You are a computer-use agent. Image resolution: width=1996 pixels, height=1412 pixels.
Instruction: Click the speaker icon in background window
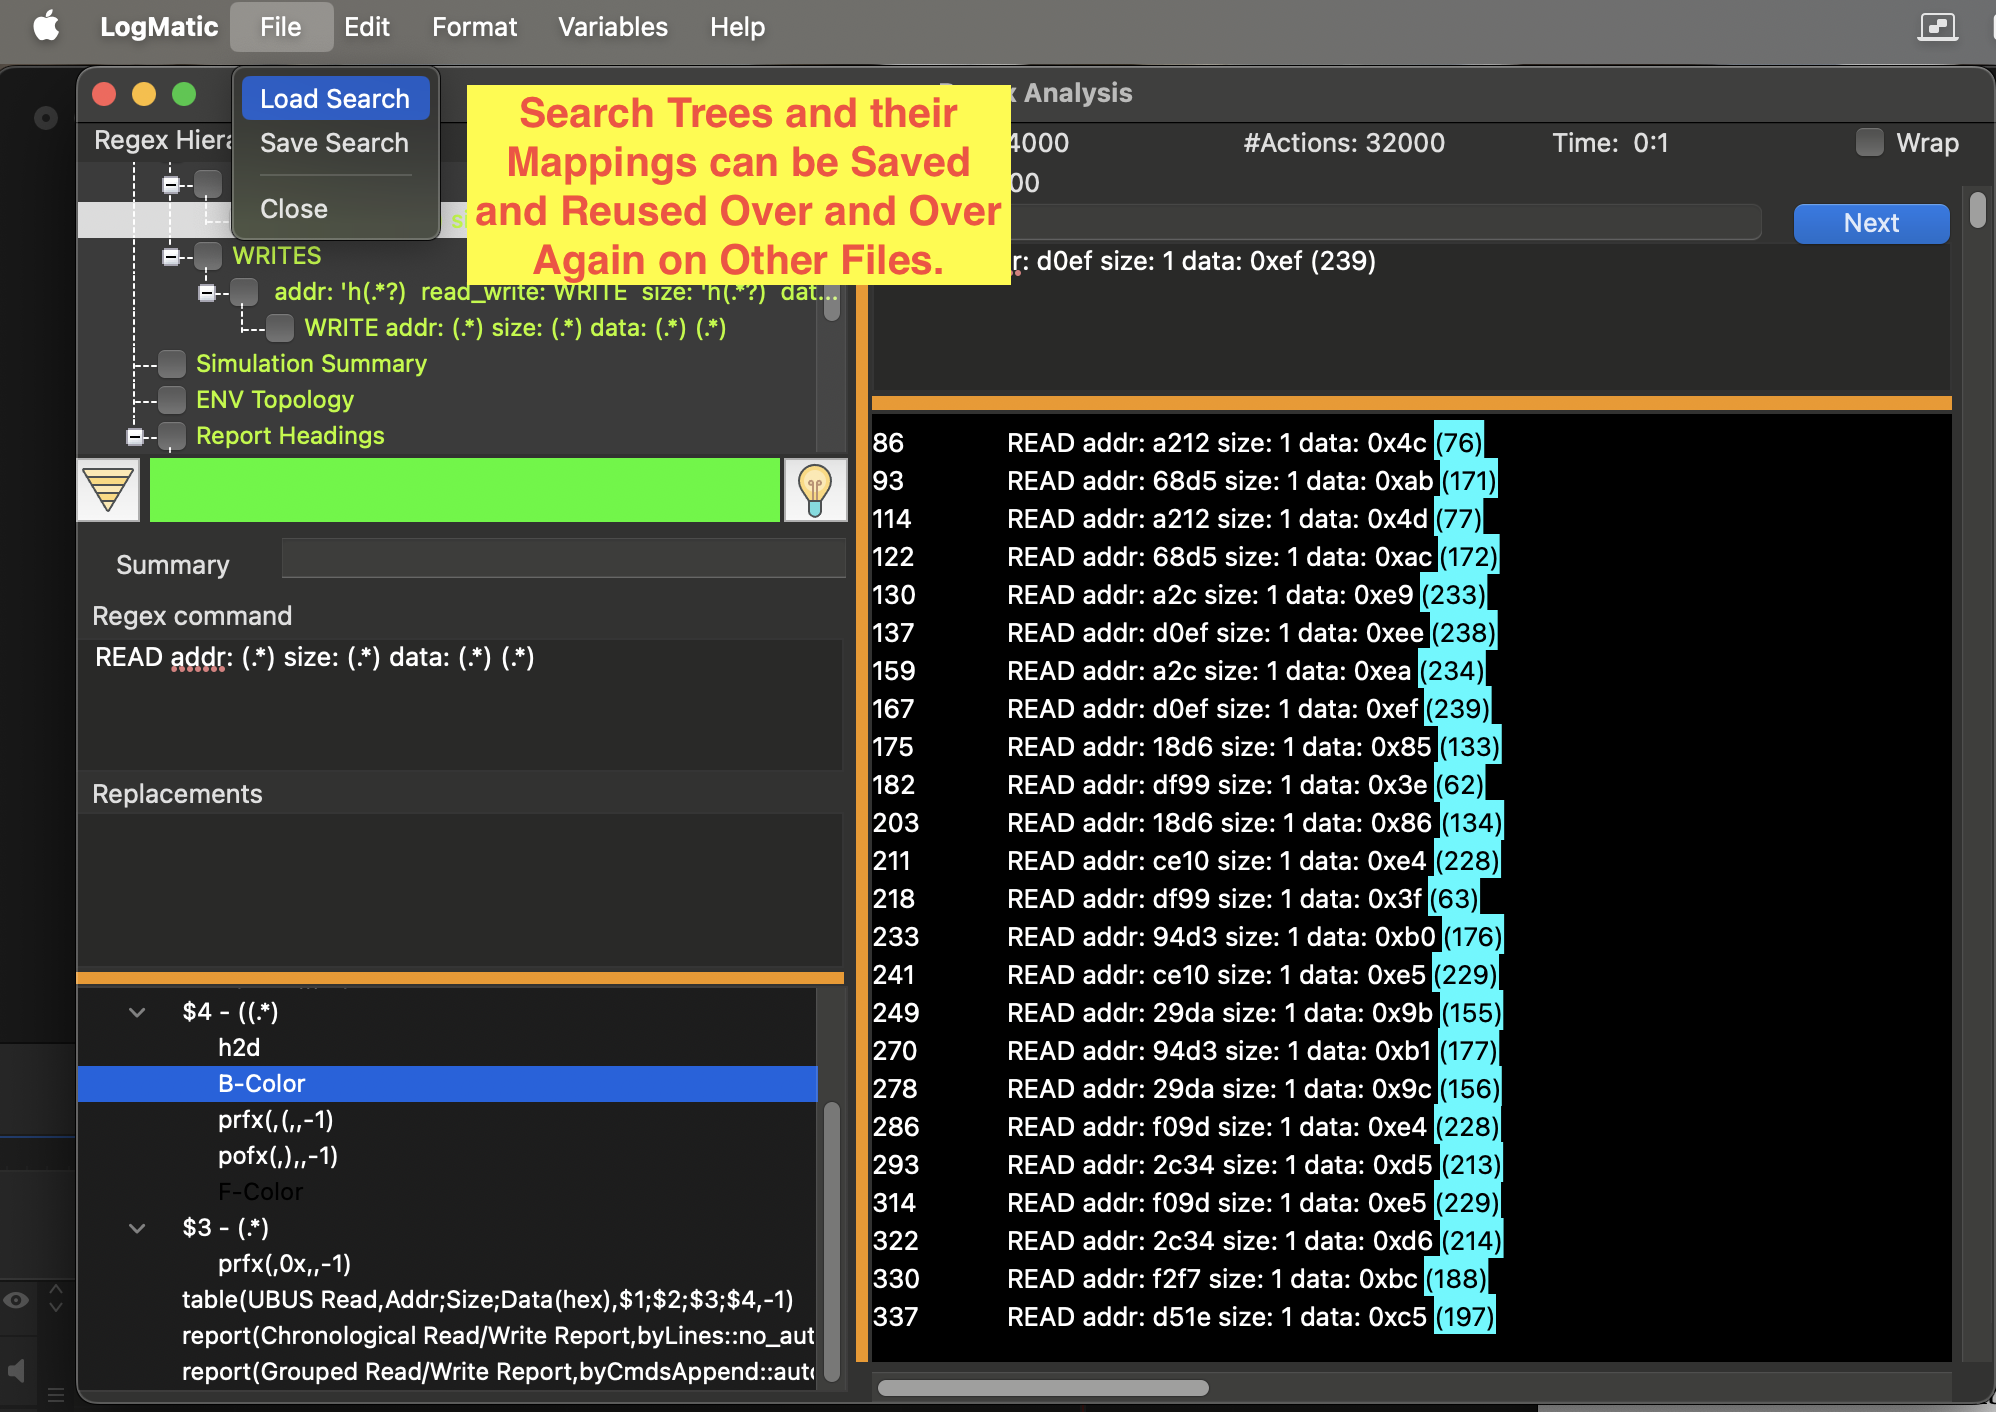point(16,1369)
